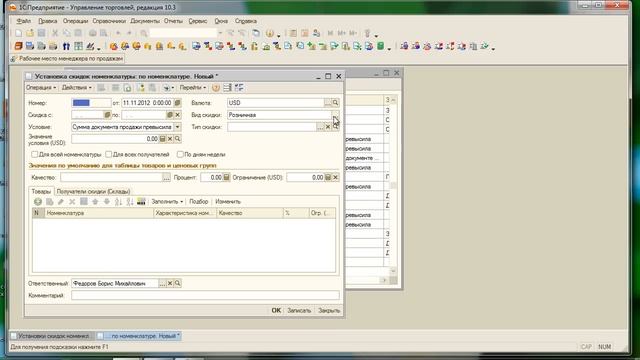The width and height of the screenshot is (640, 360).
Task: Clear the 'Значение условия' value with X
Action: (x=170, y=139)
